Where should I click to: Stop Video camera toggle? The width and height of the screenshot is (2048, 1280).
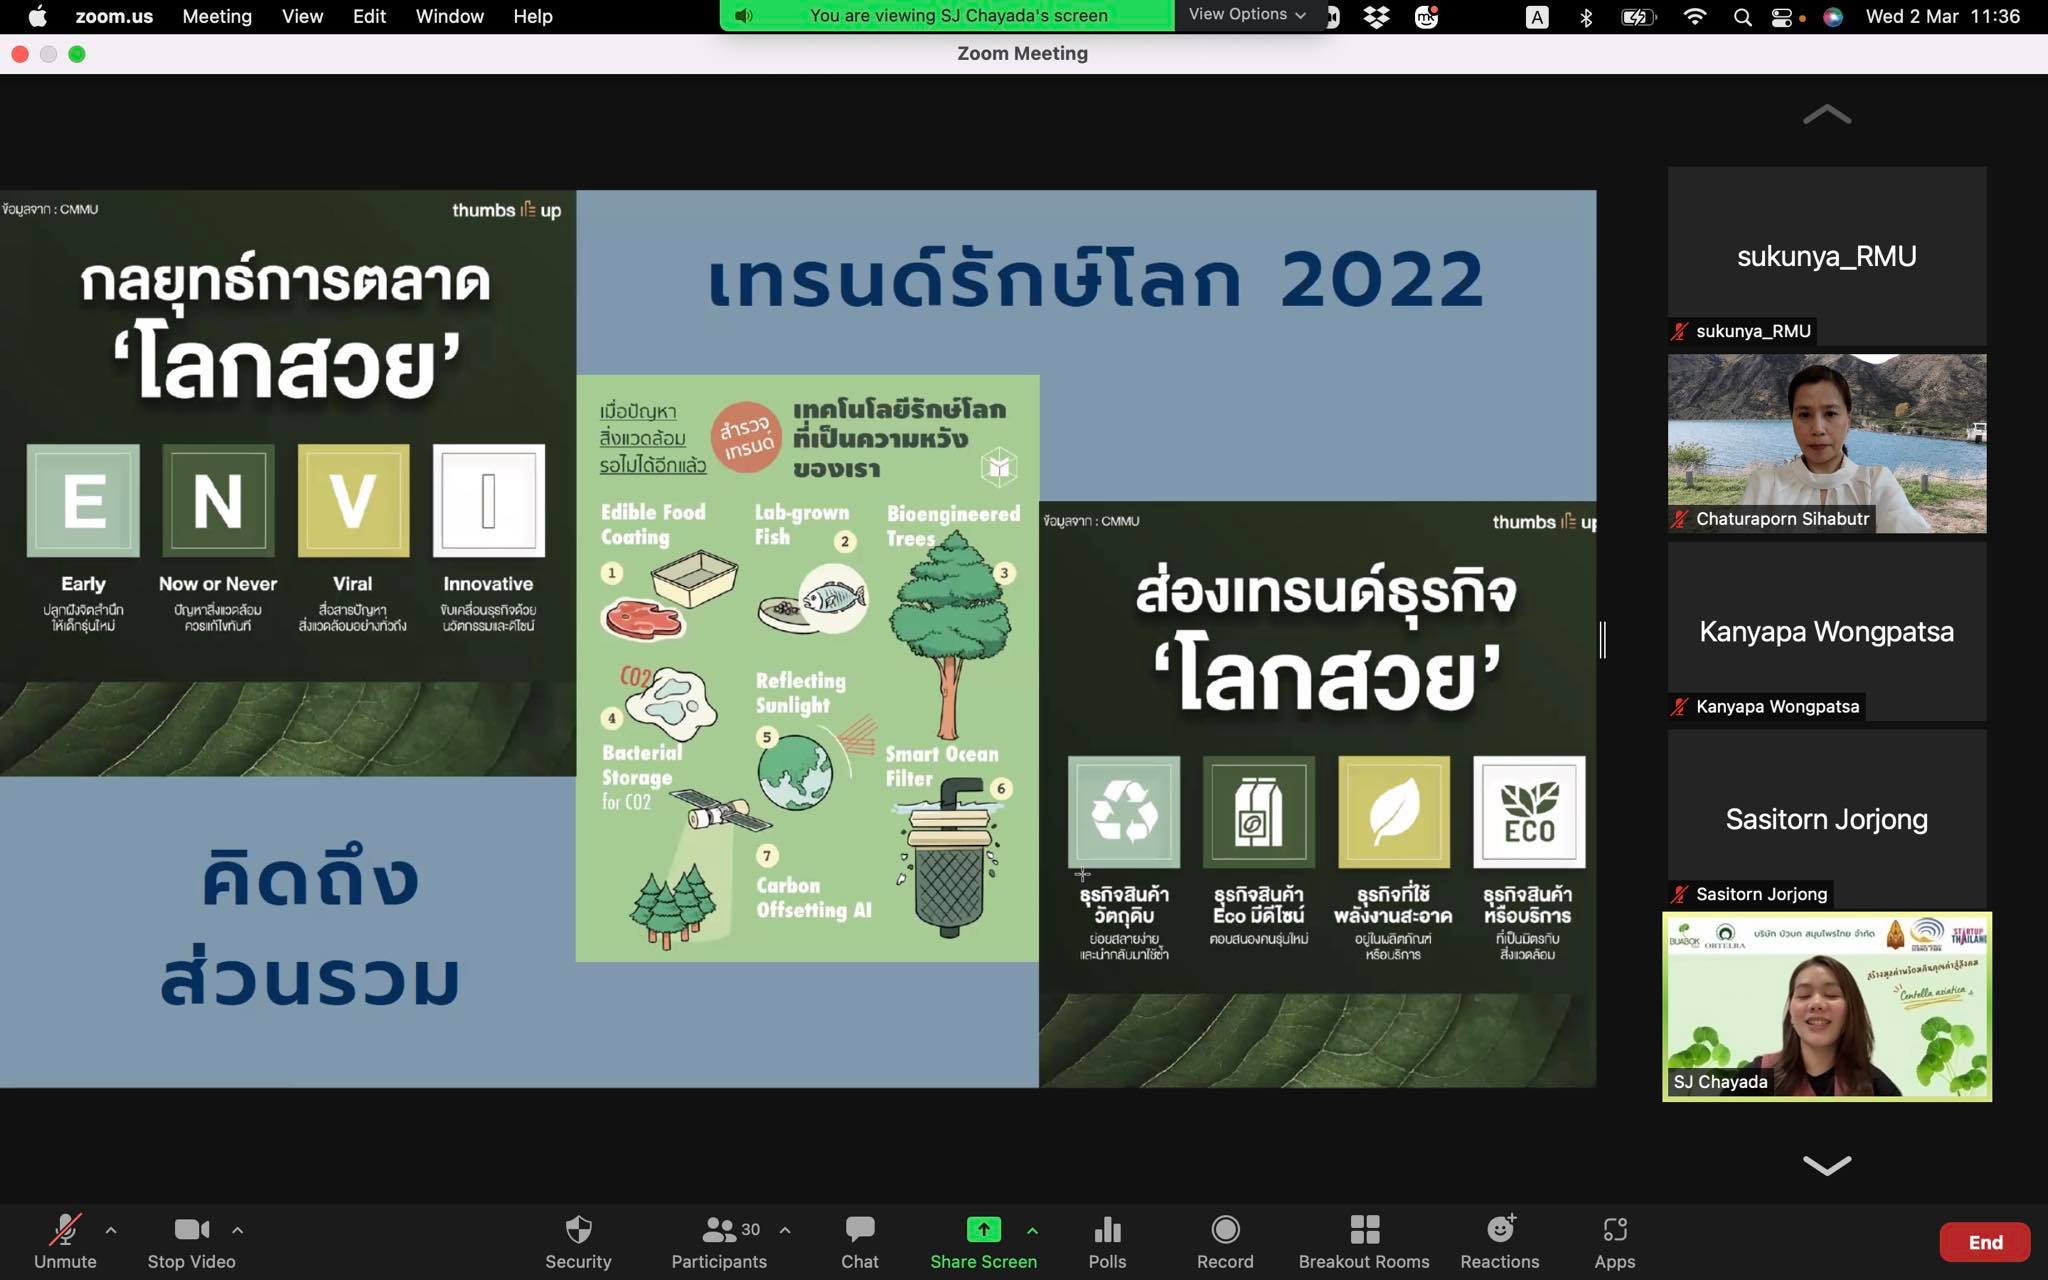click(191, 1230)
